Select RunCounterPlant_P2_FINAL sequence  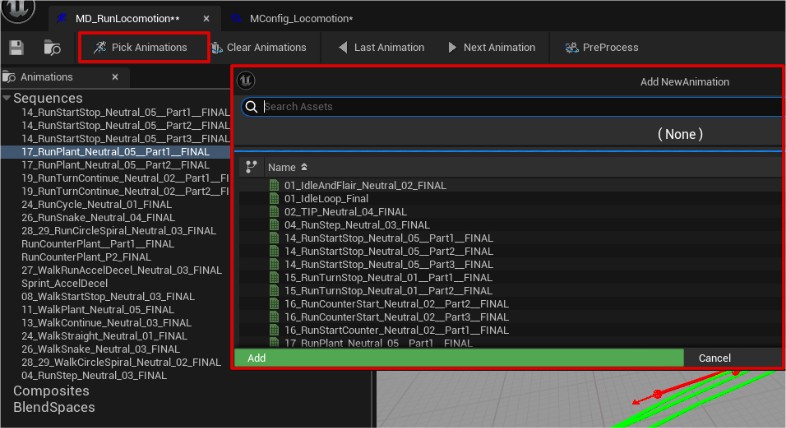point(86,257)
